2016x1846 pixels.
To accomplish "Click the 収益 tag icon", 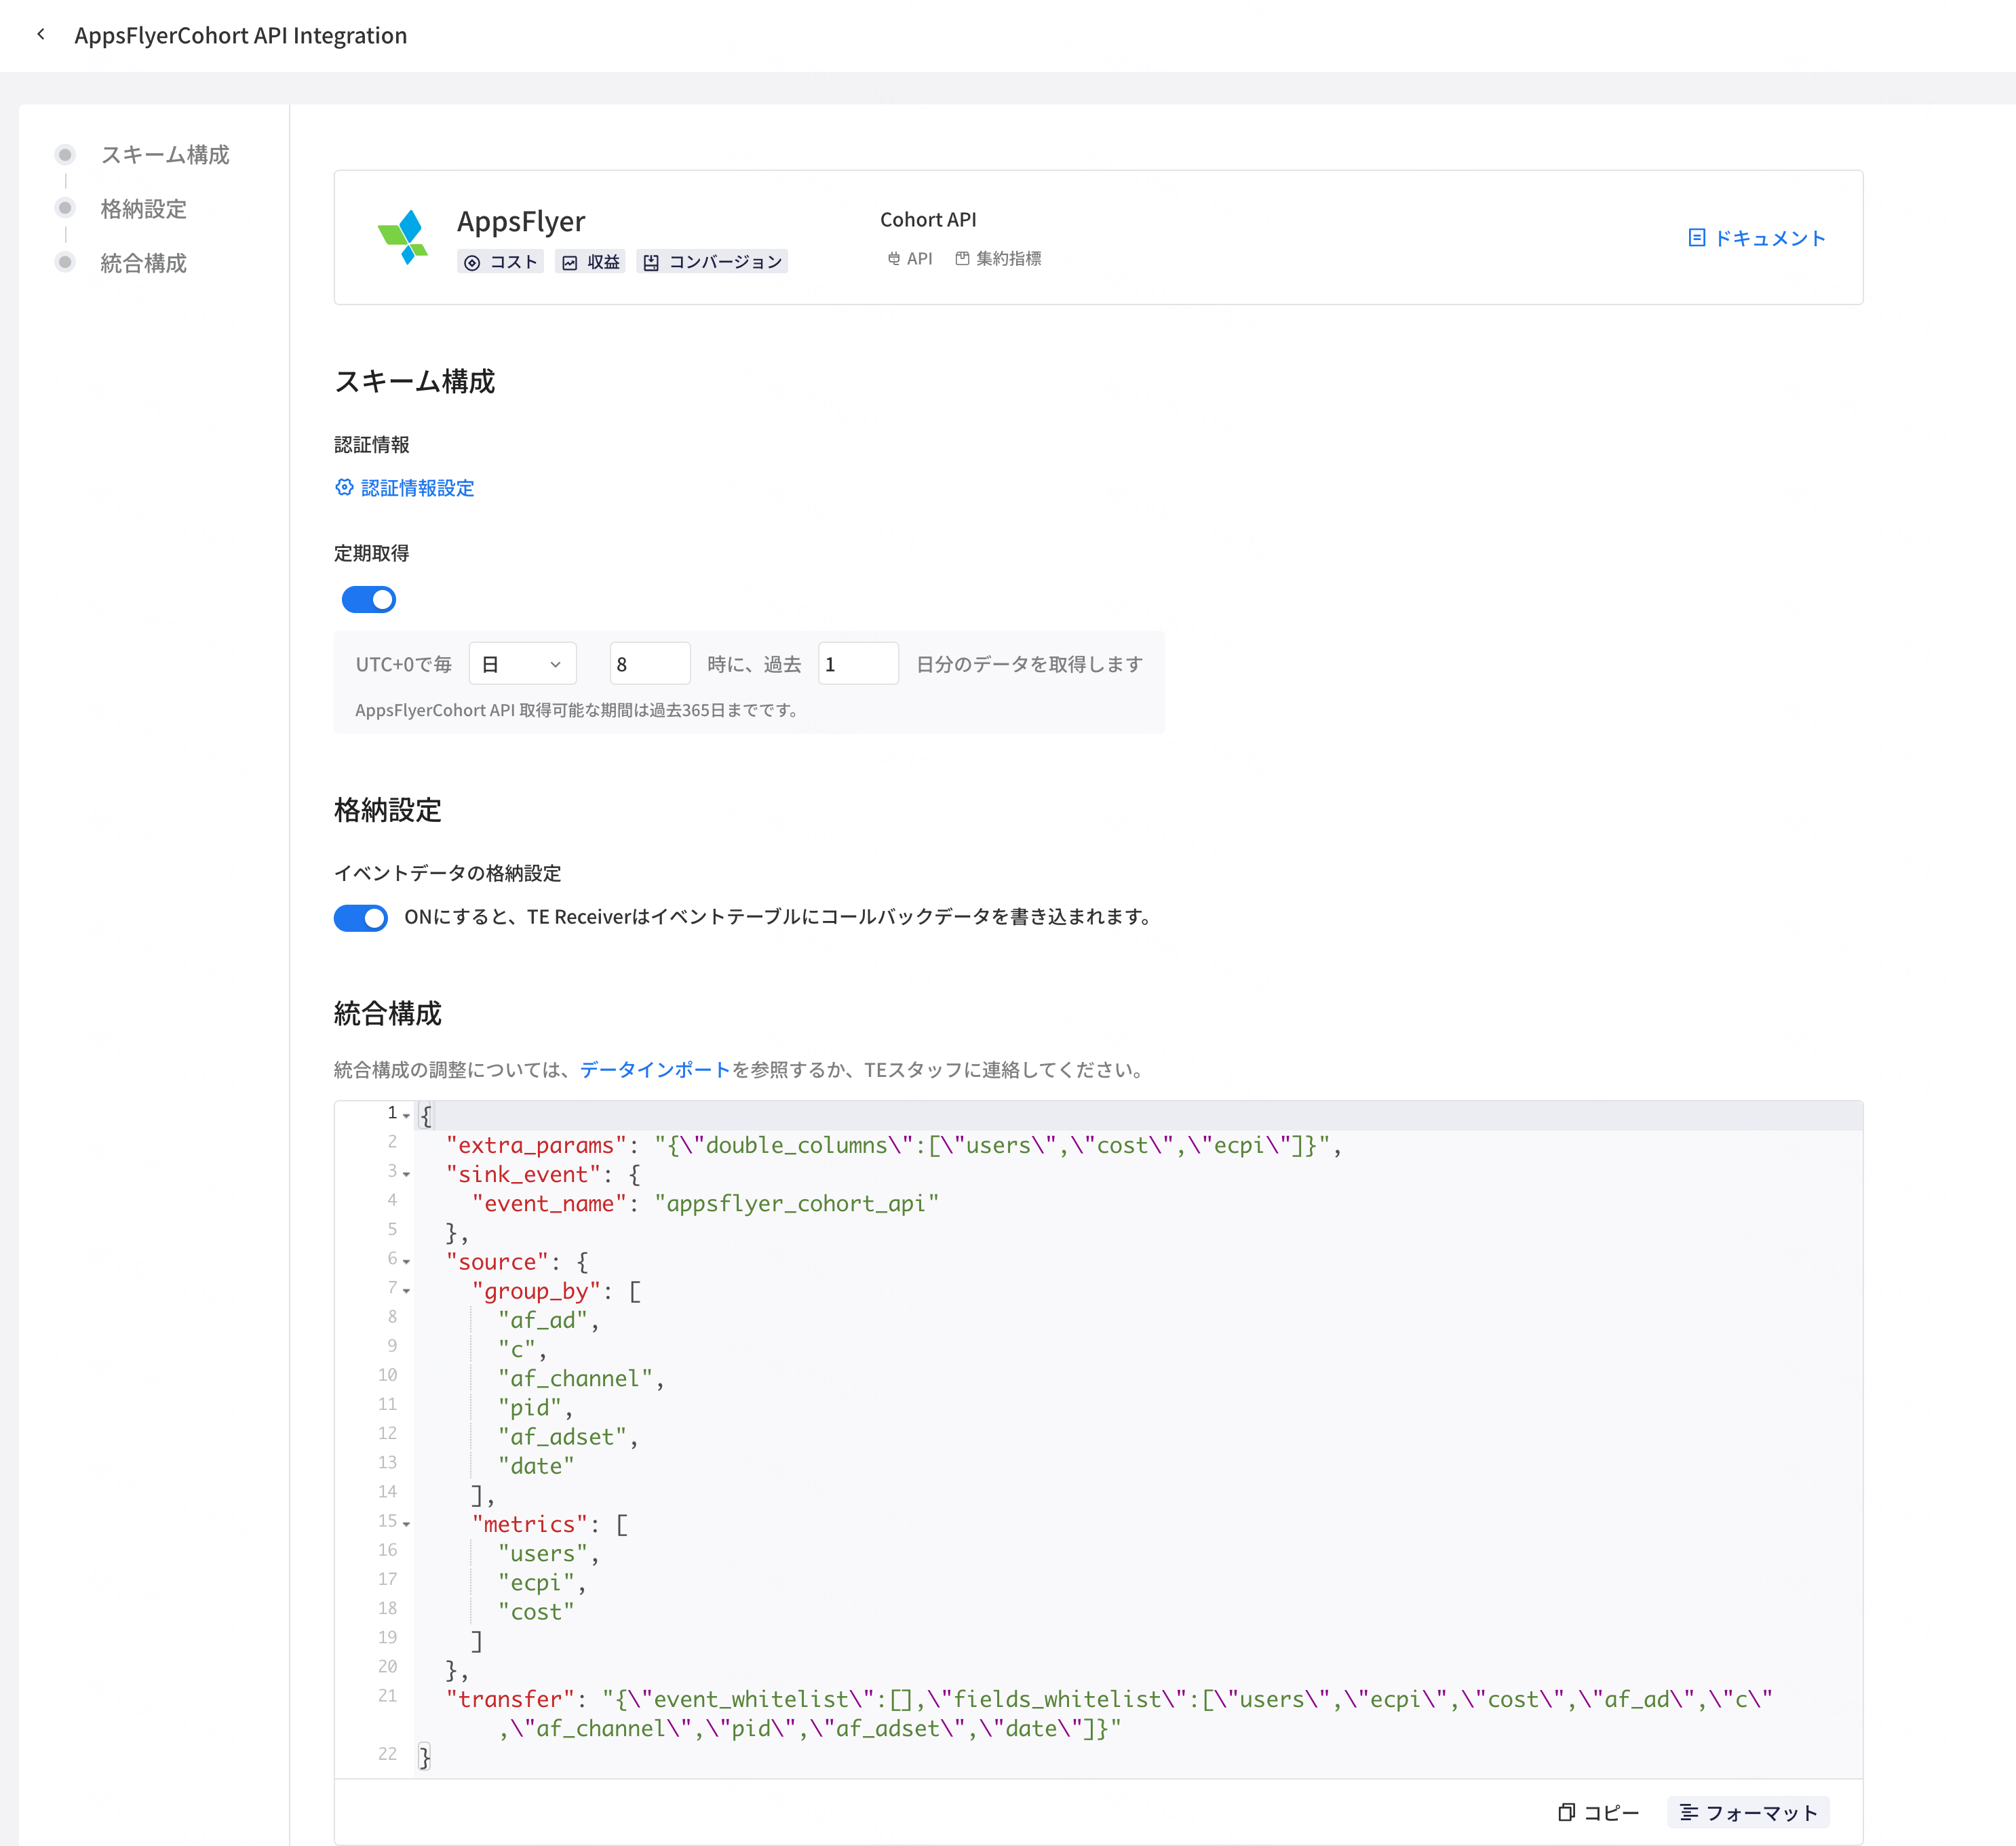I will pos(570,262).
